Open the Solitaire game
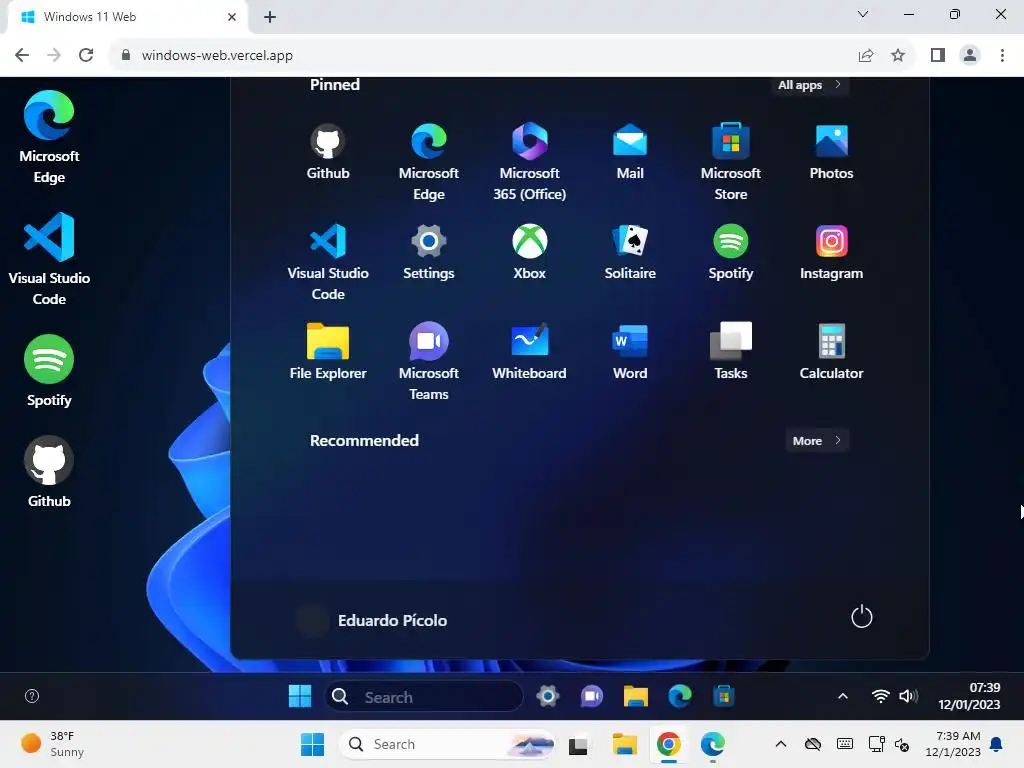This screenshot has width=1024, height=768. 630,252
